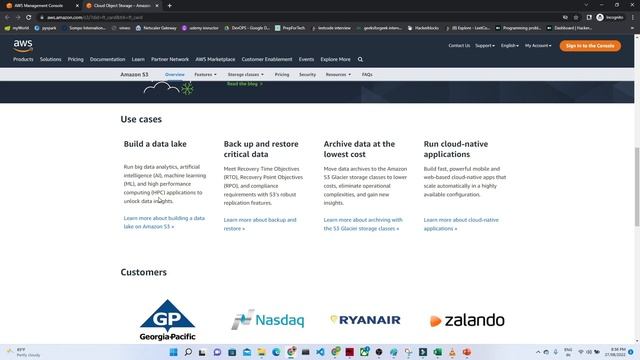This screenshot has height=360, width=640.
Task: Open the Security tab in S3 navigation
Action: pyautogui.click(x=307, y=75)
